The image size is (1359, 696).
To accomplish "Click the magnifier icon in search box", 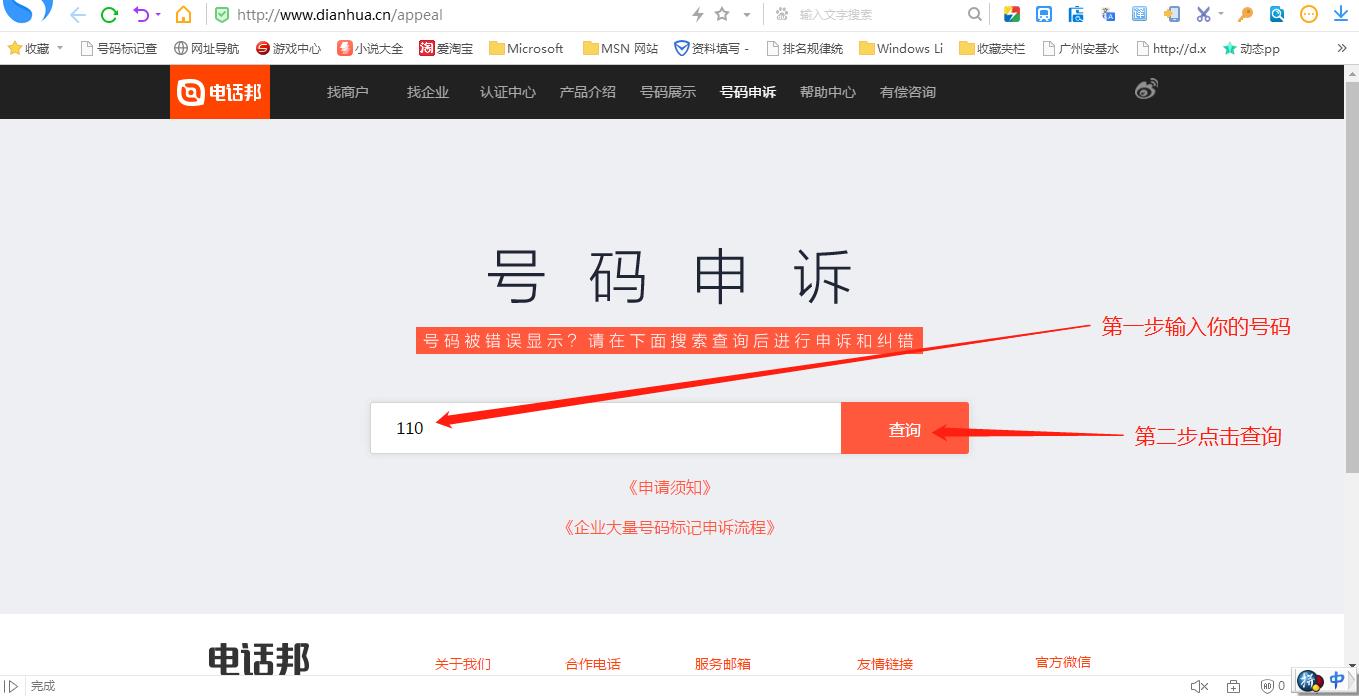I will [975, 14].
